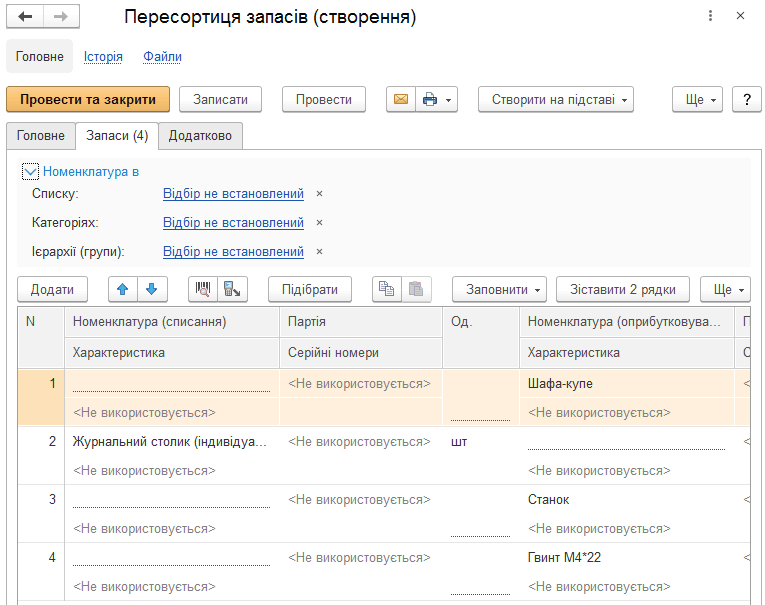Click Провести та закрити
765x605 pixels.
(x=88, y=100)
